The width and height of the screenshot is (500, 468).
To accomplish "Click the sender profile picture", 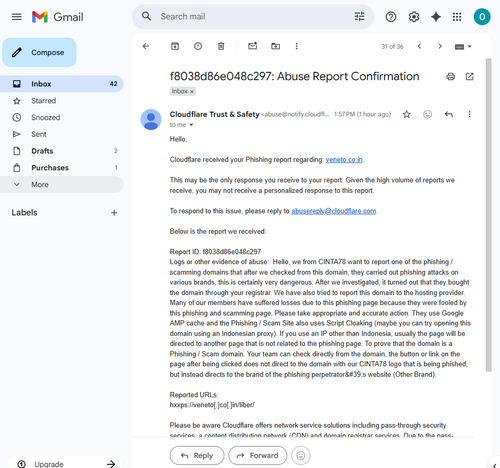I will [x=151, y=119].
